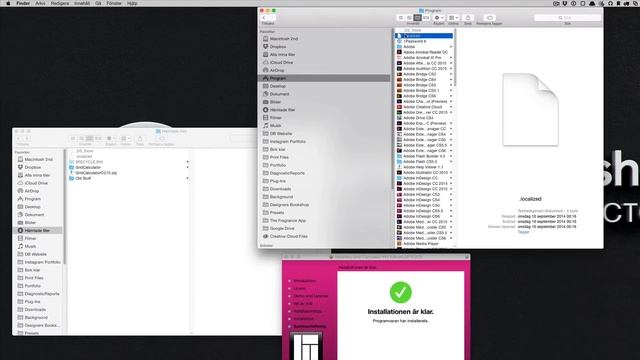
Task: Switch Program window to icon view
Action: [x=401, y=18]
